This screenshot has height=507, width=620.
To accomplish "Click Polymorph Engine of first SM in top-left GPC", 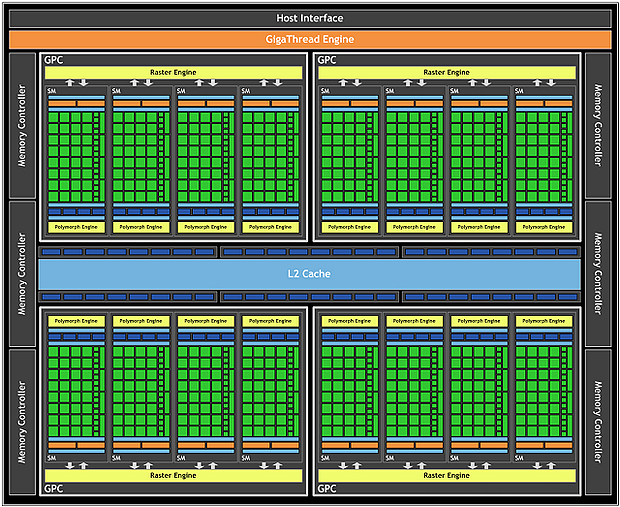I will [x=76, y=227].
